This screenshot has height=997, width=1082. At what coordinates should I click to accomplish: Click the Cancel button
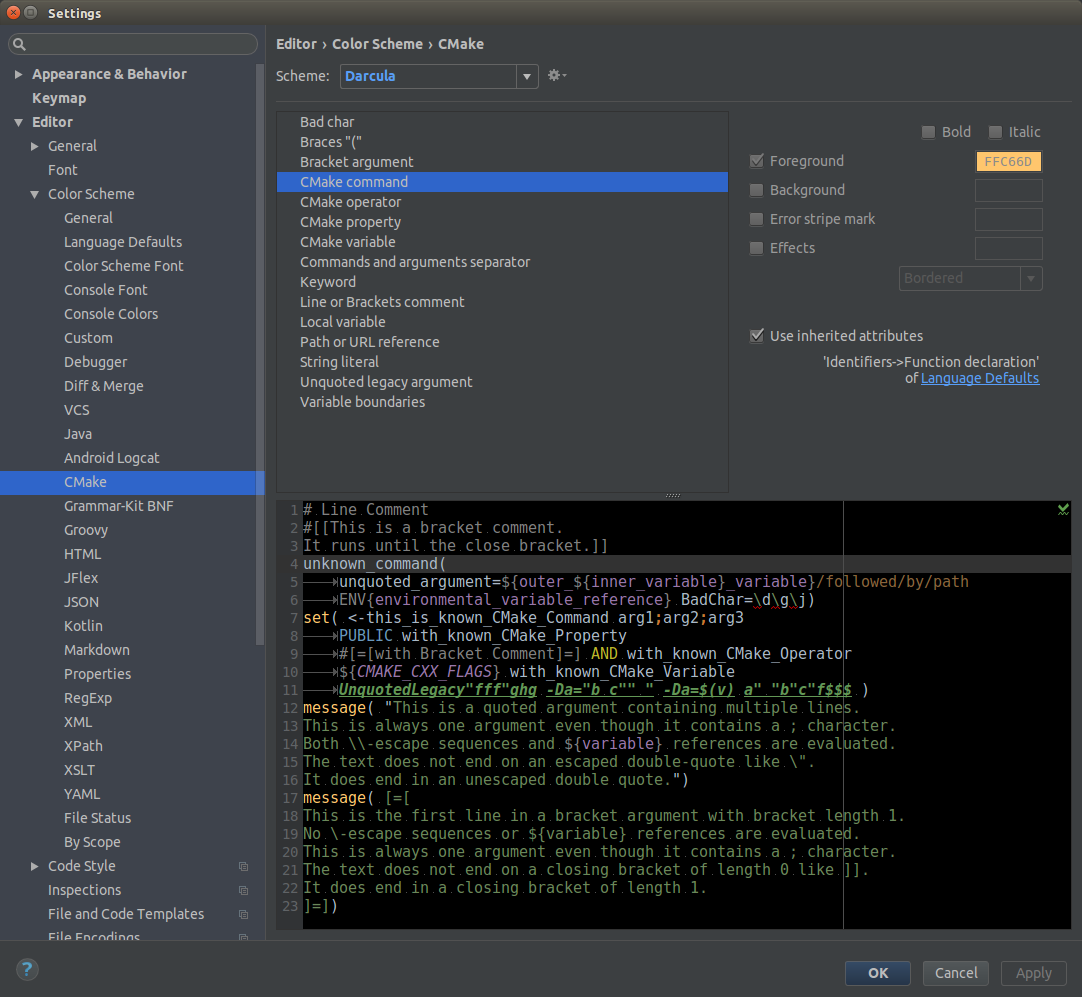coord(956,973)
